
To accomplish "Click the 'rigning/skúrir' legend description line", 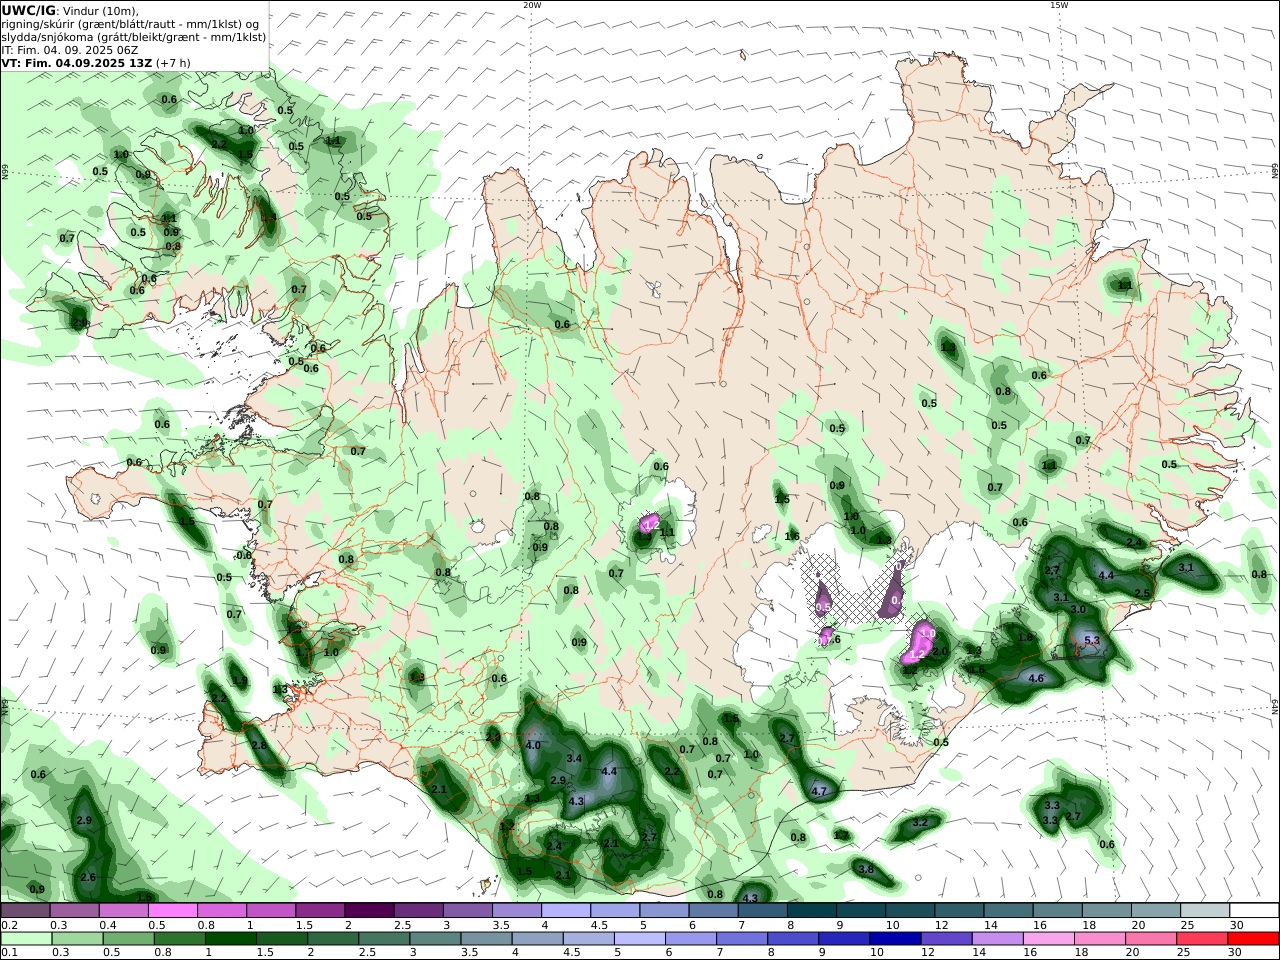I will pos(129,24).
